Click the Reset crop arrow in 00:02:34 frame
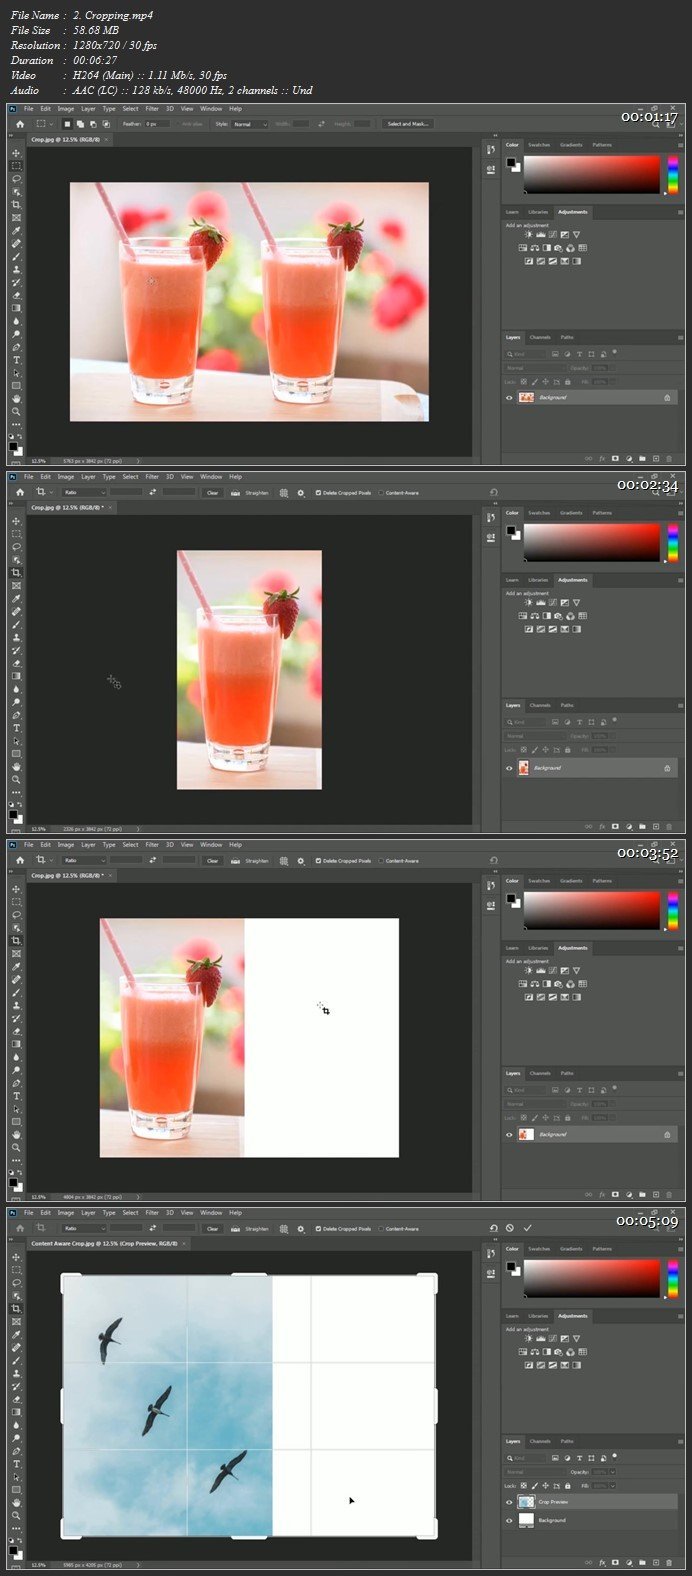The image size is (692, 1576). 494,493
